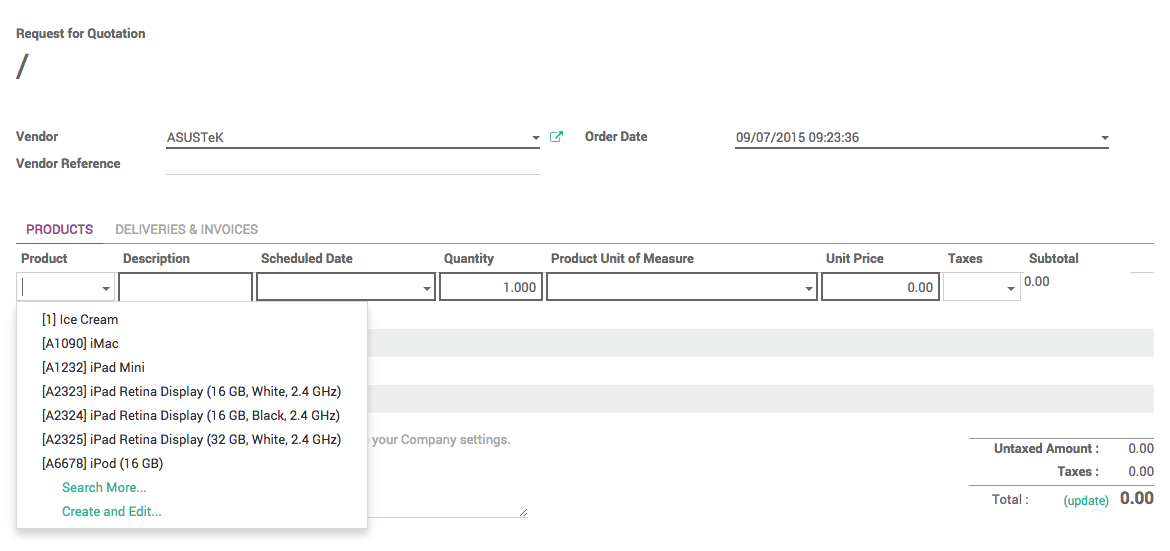This screenshot has height=551, width=1170.
Task: Expand the Order Date dropdown arrow
Action: [x=1104, y=138]
